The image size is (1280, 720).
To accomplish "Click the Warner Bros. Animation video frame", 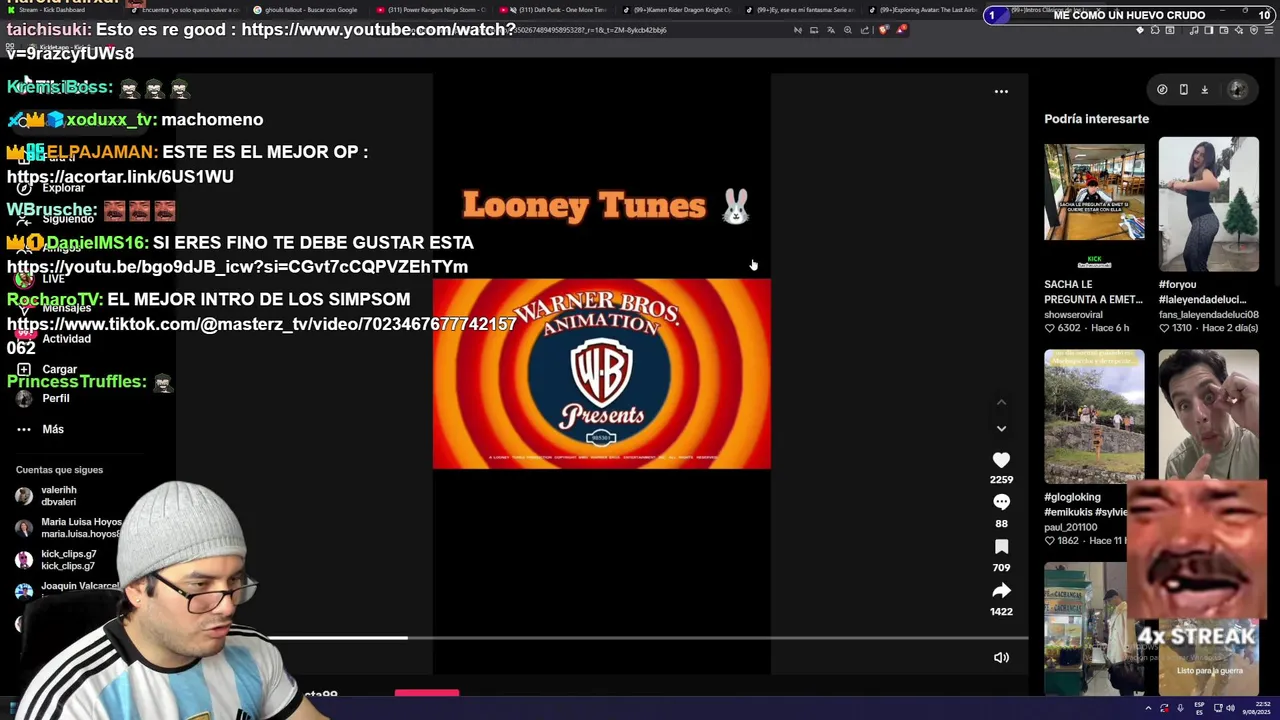I will coord(601,373).
